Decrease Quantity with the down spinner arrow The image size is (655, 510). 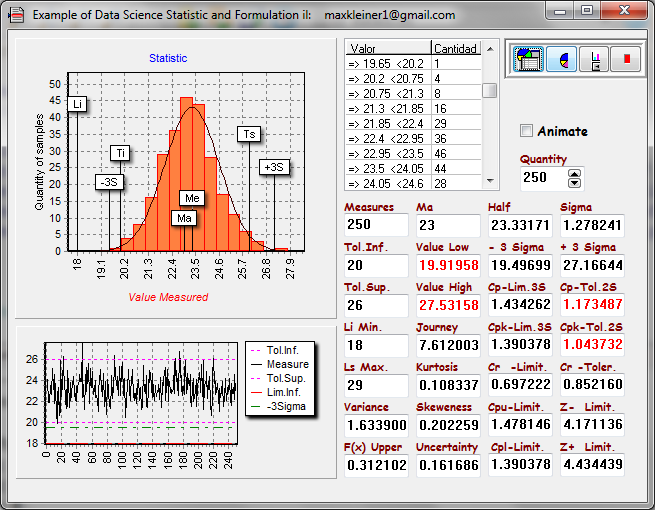[574, 183]
